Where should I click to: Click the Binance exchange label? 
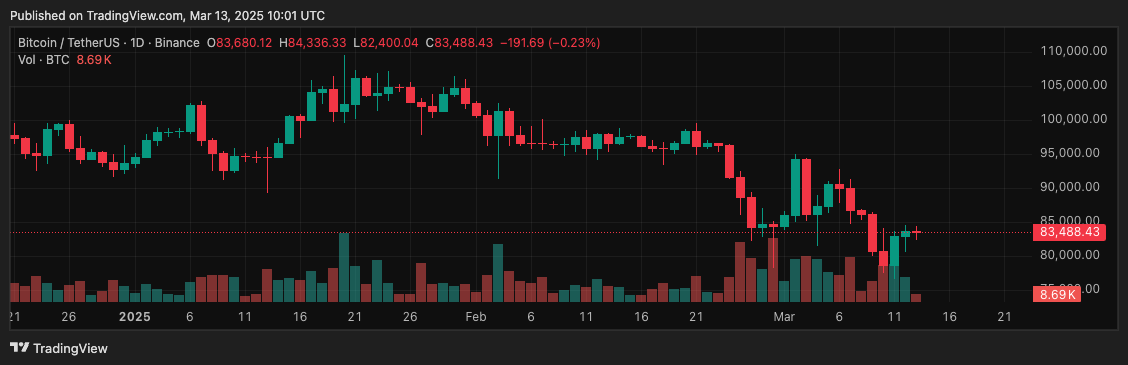(x=178, y=43)
